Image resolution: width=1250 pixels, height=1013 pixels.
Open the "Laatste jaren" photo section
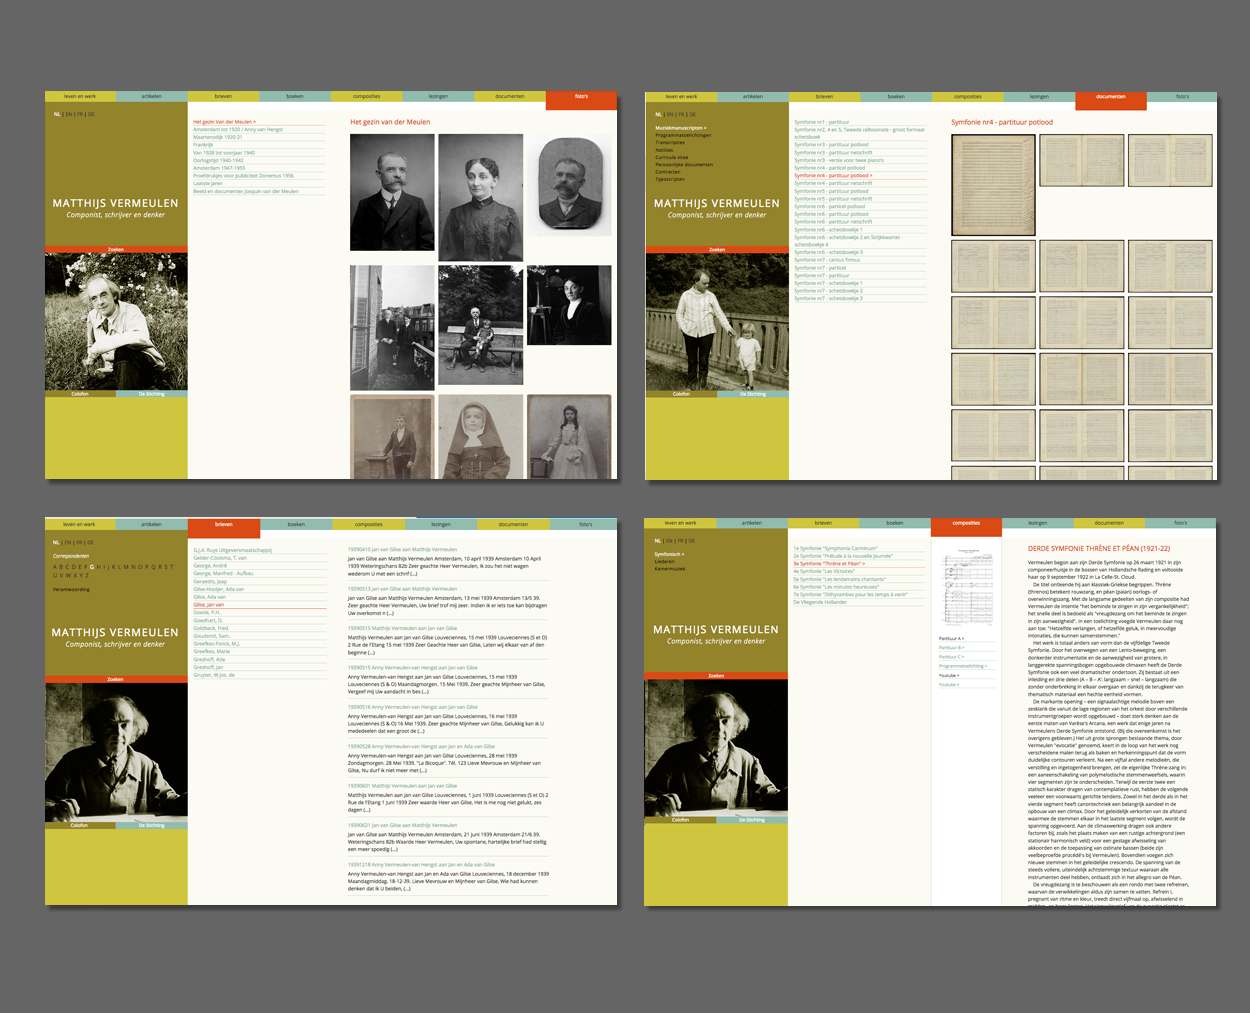(x=208, y=183)
